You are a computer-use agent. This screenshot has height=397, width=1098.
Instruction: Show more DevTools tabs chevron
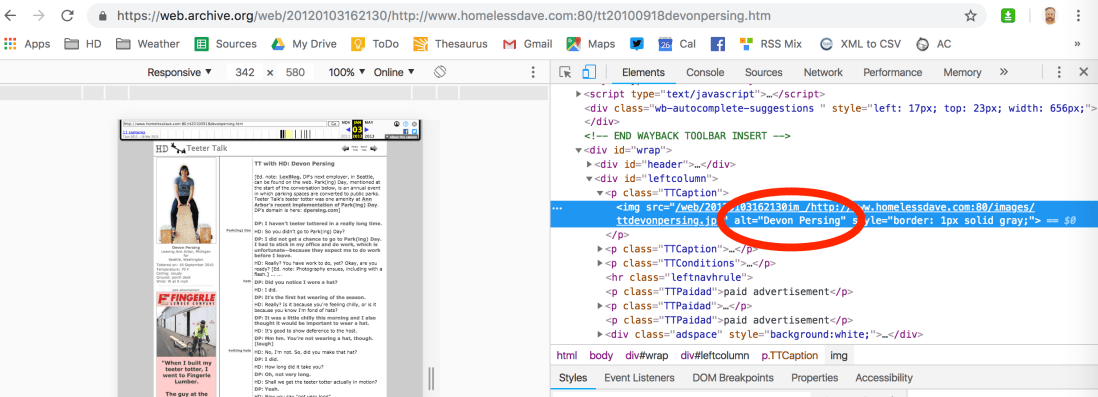[1003, 72]
